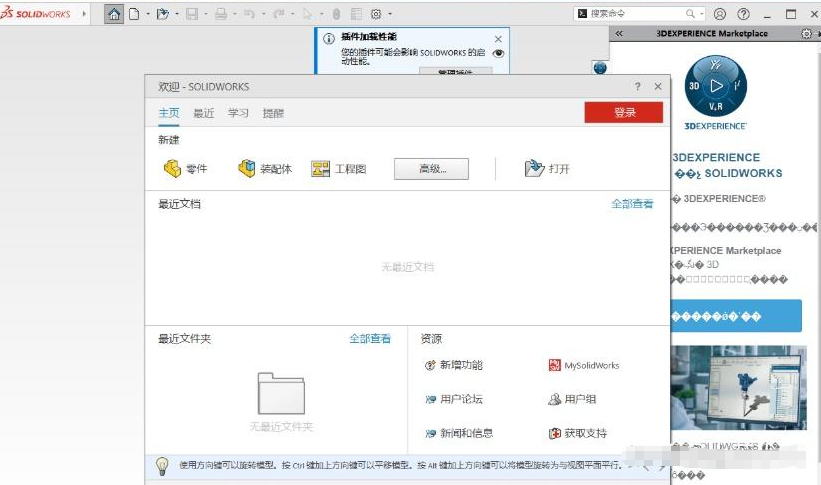Click inside the search commands field
Screen dimensions: 821x485
pyautogui.click(x=636, y=14)
